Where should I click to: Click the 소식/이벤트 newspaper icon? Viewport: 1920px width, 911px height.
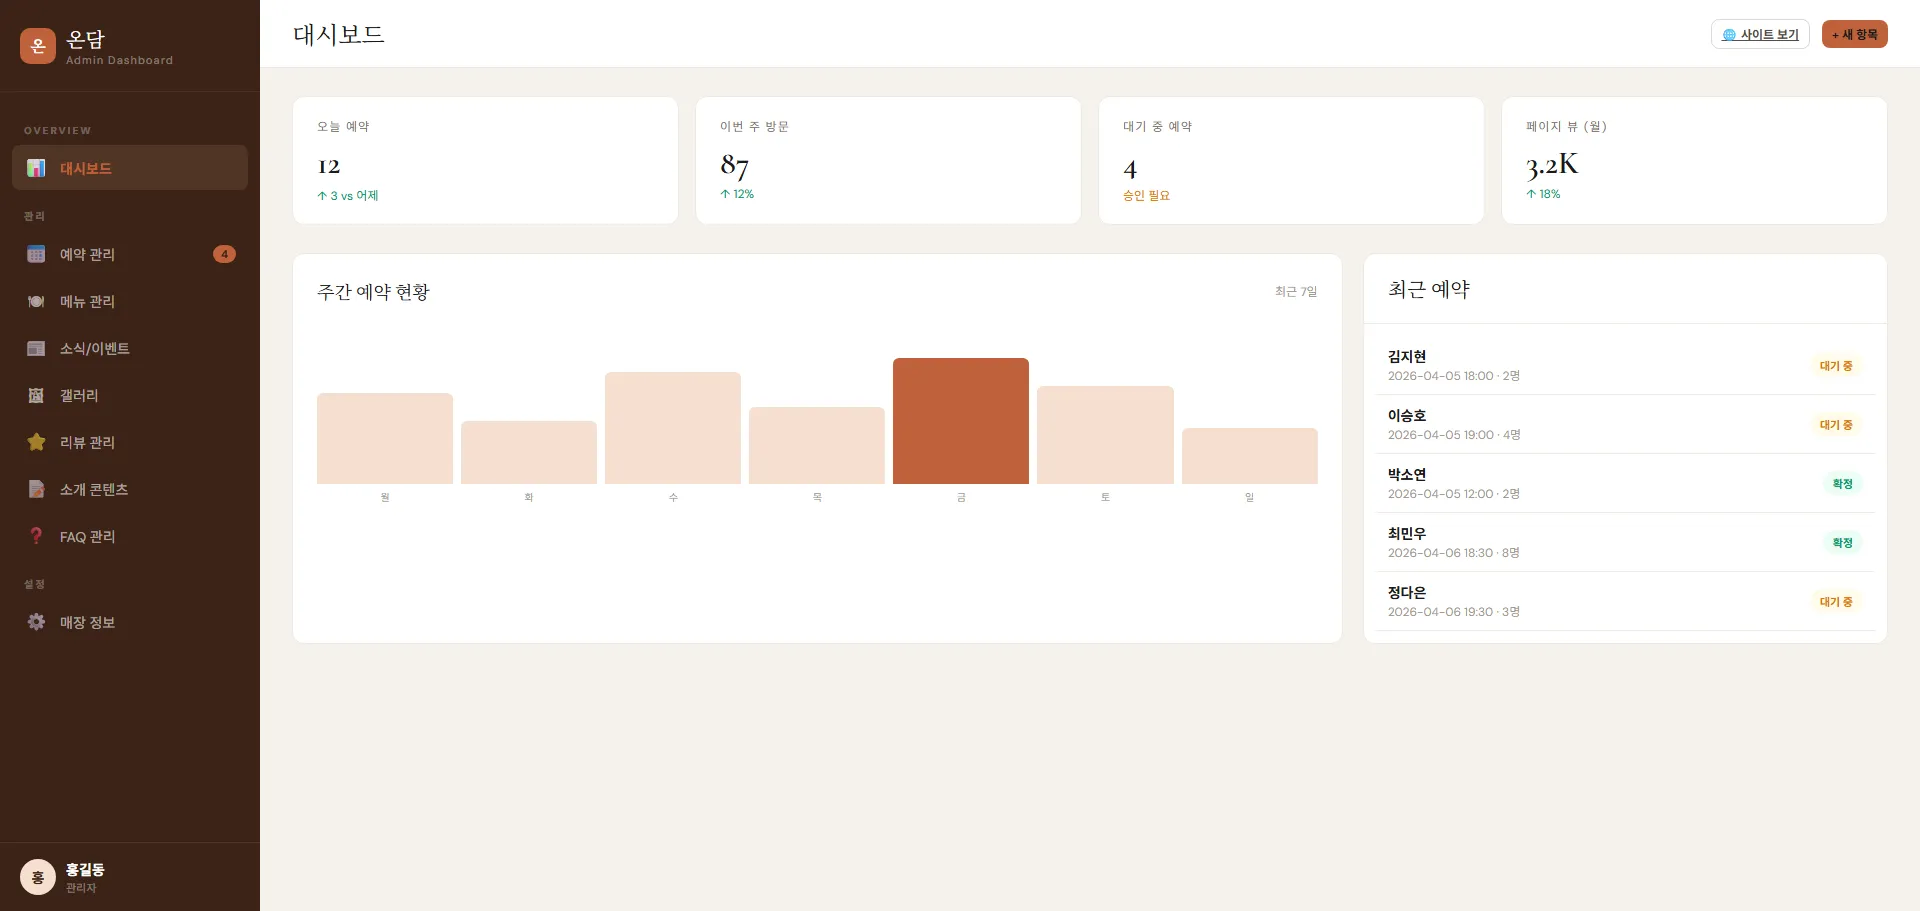click(36, 348)
